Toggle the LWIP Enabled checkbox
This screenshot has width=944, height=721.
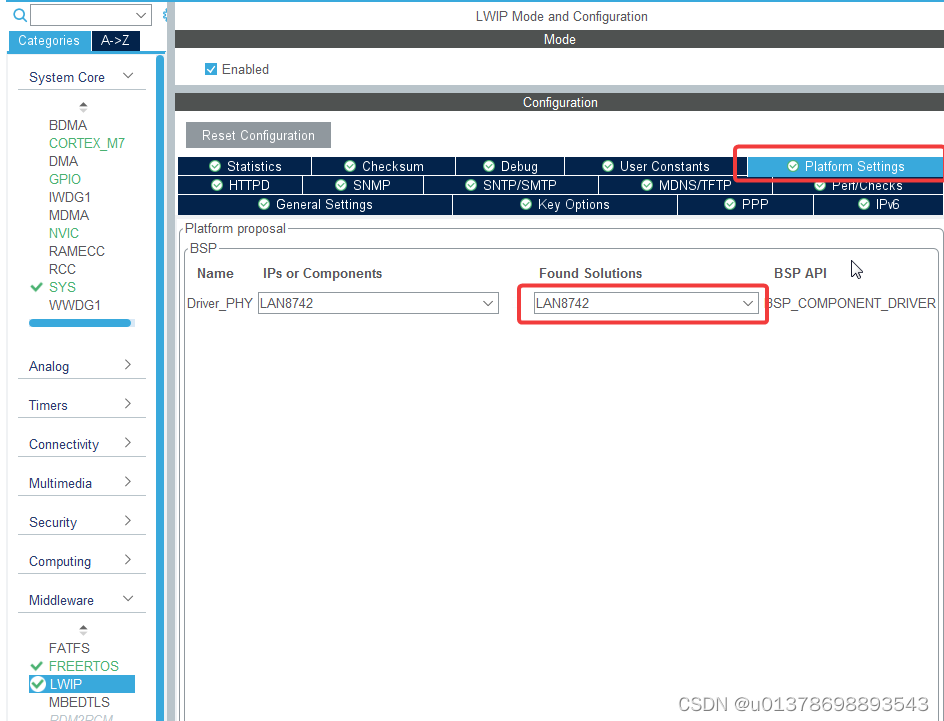211,69
